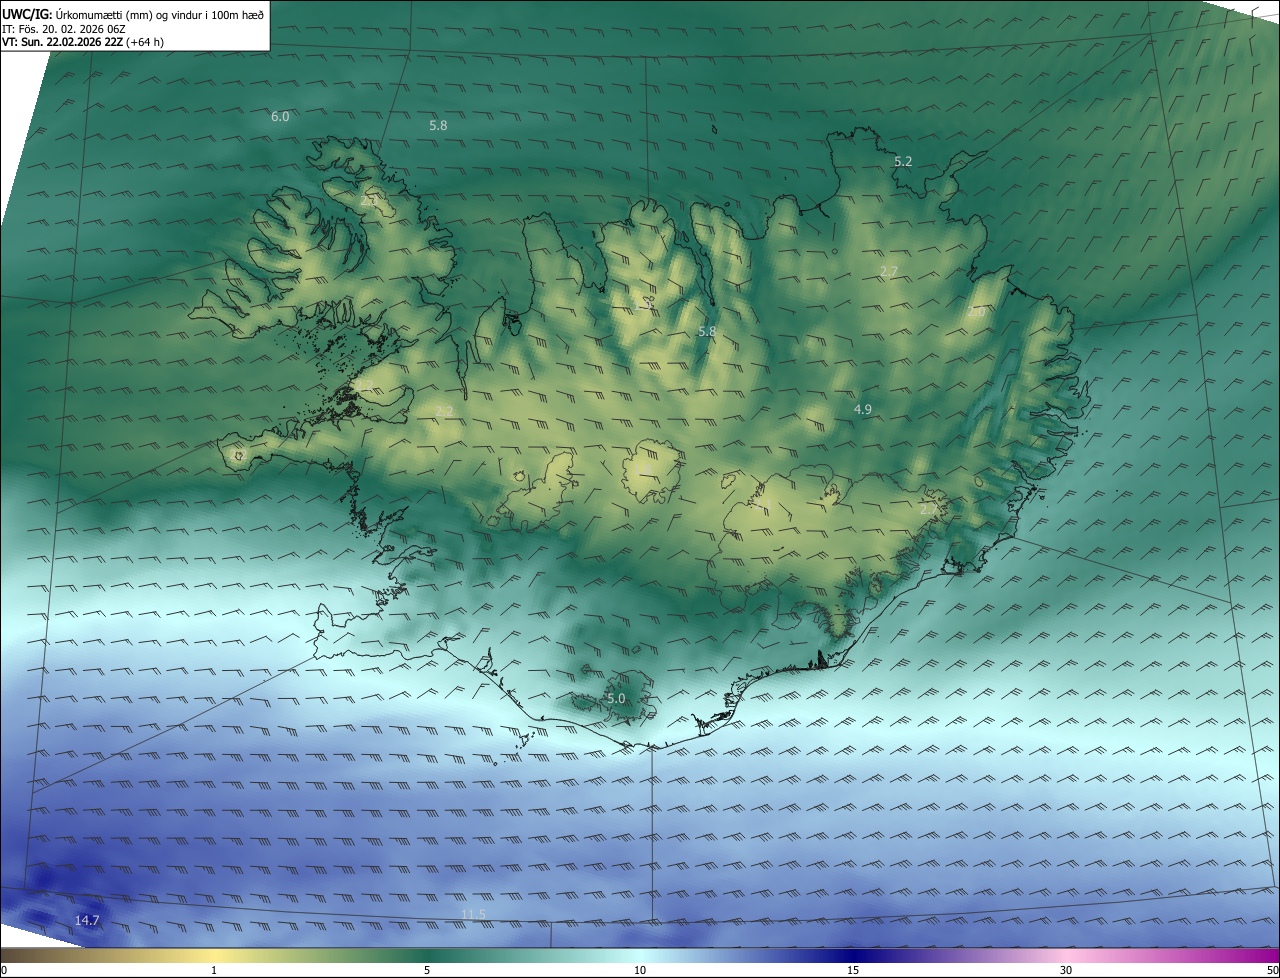Click the 6.0 precipitable water value
This screenshot has height=978, width=1280.
[x=280, y=117]
